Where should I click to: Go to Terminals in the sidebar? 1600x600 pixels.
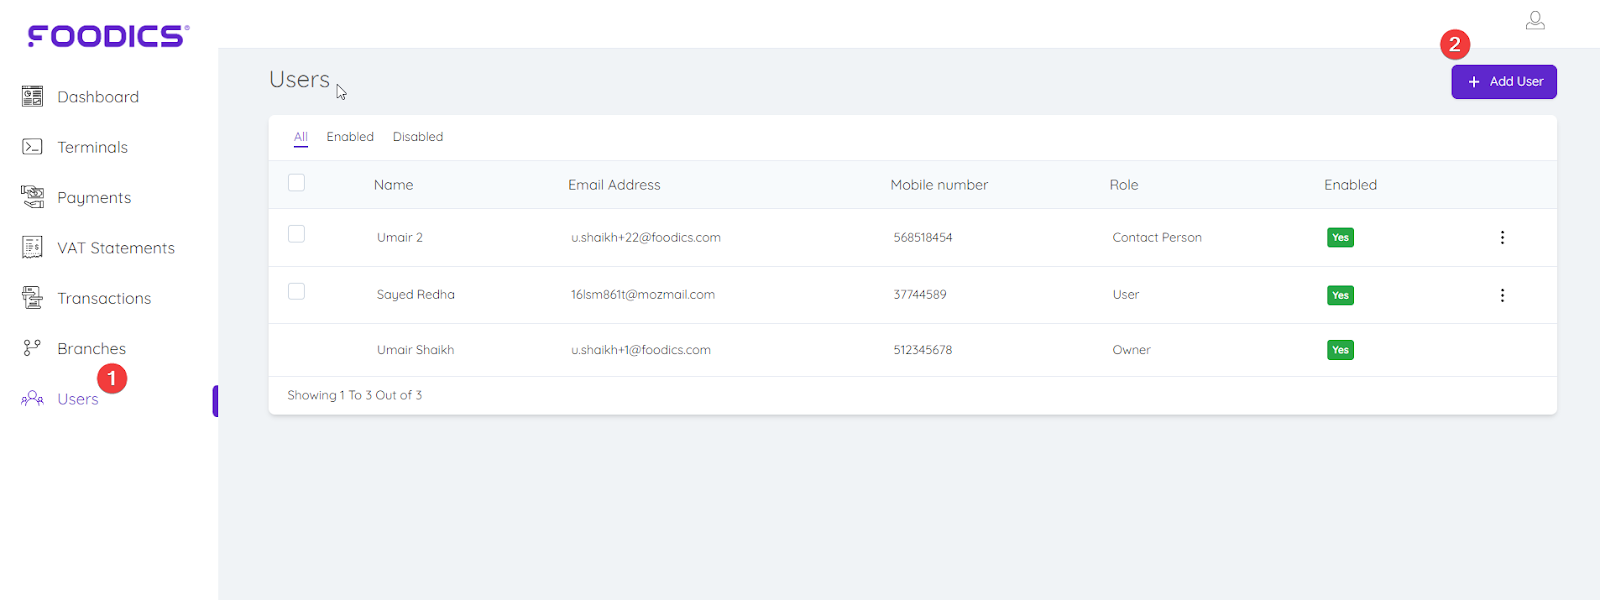[92, 147]
